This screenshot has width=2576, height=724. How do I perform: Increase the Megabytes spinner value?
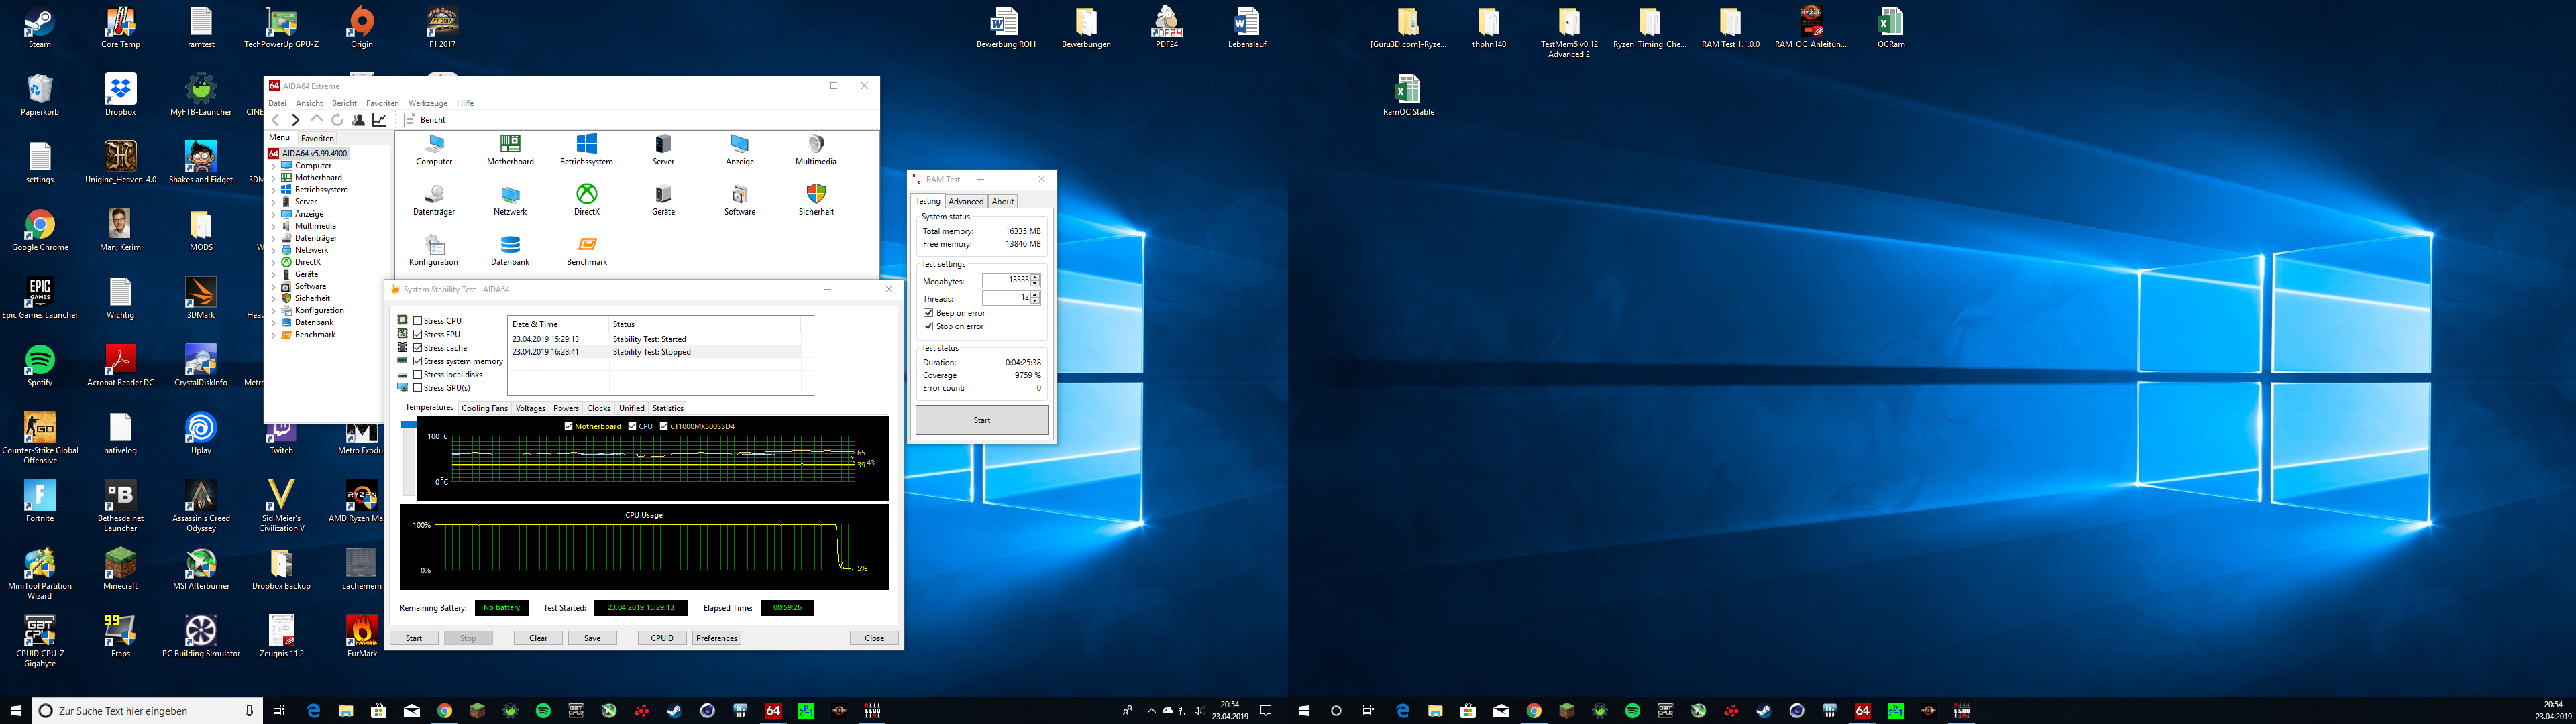1035,277
